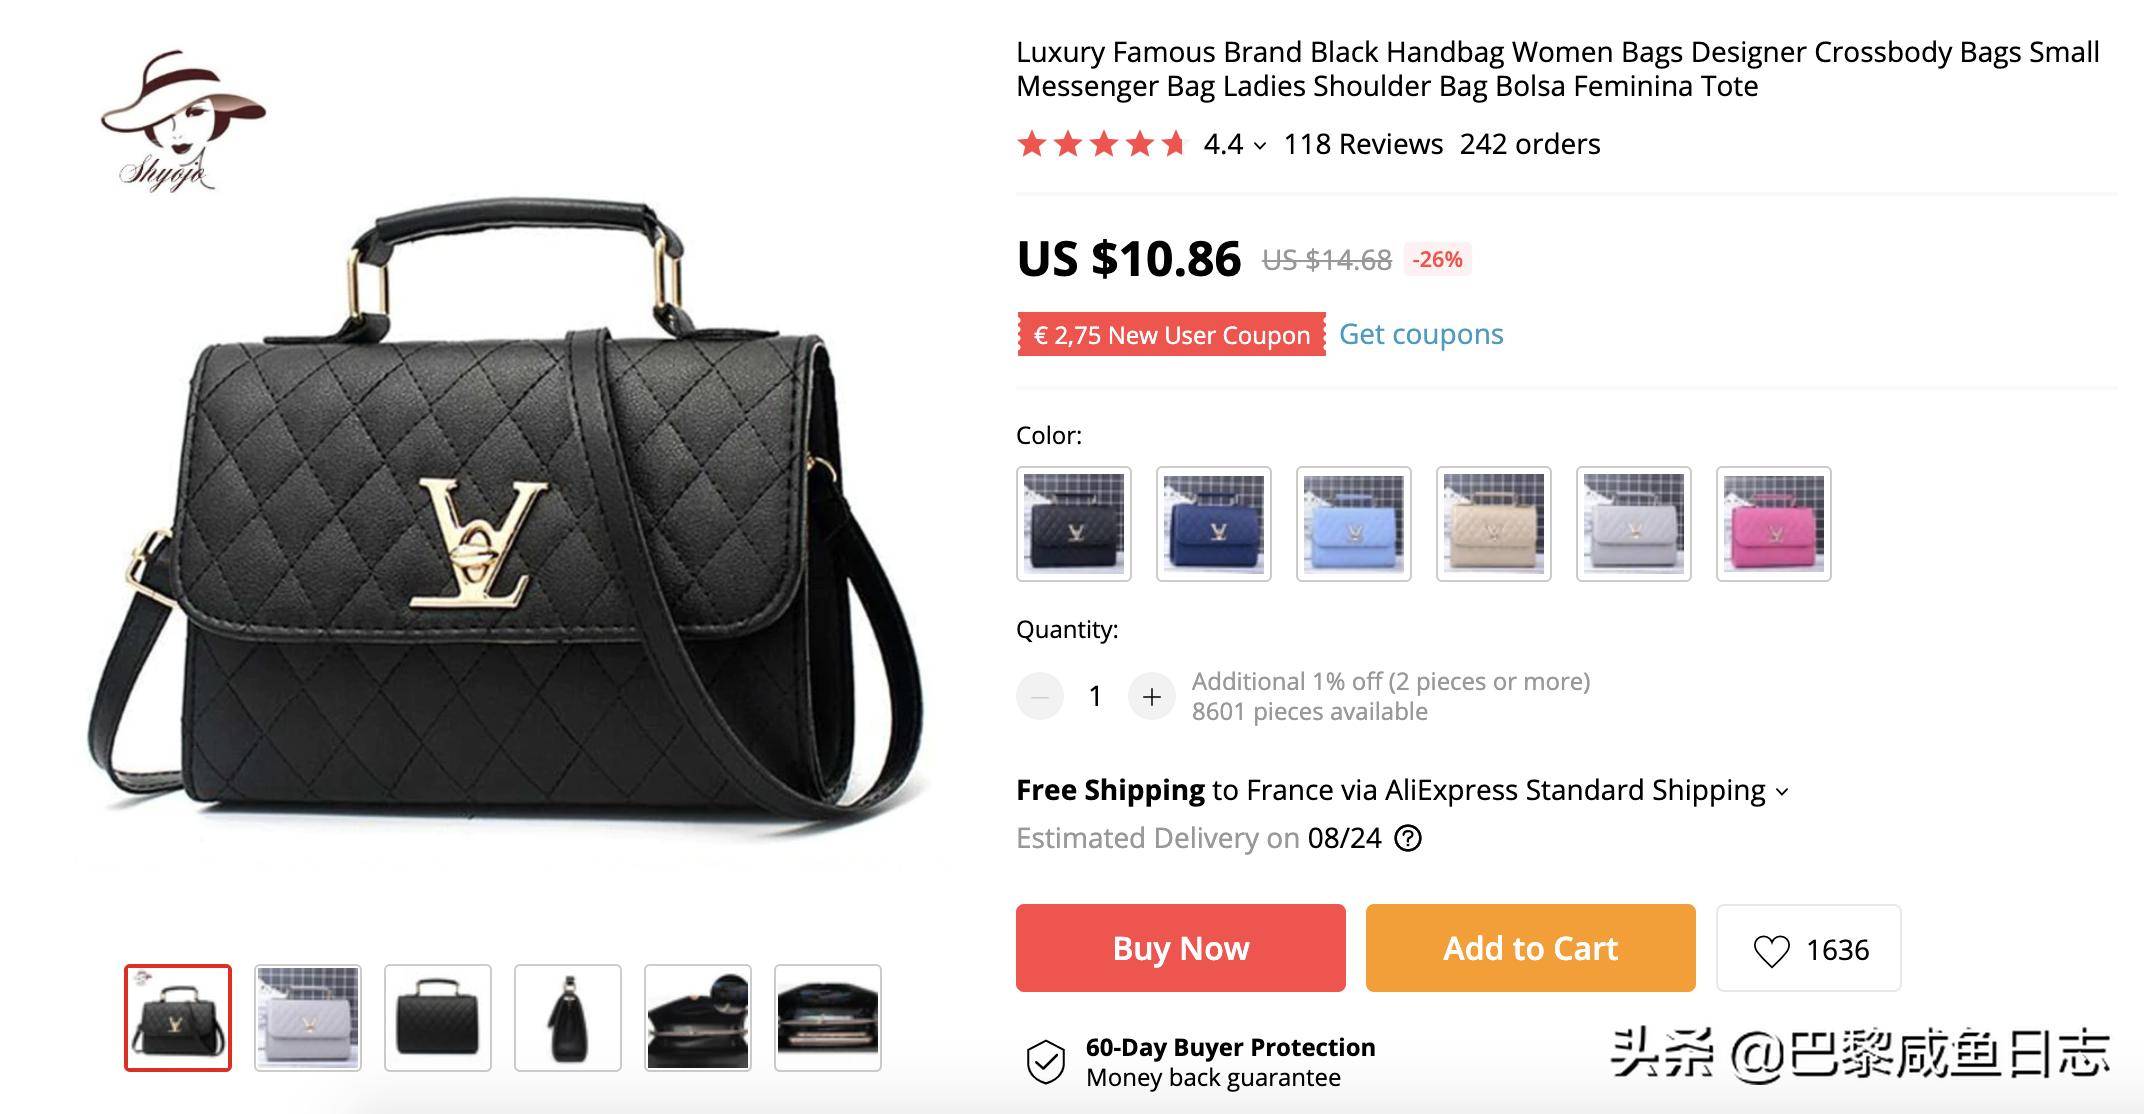The image size is (2144, 1114).
Task: Click the Buyer Protection shield icon
Action: 1046,1062
